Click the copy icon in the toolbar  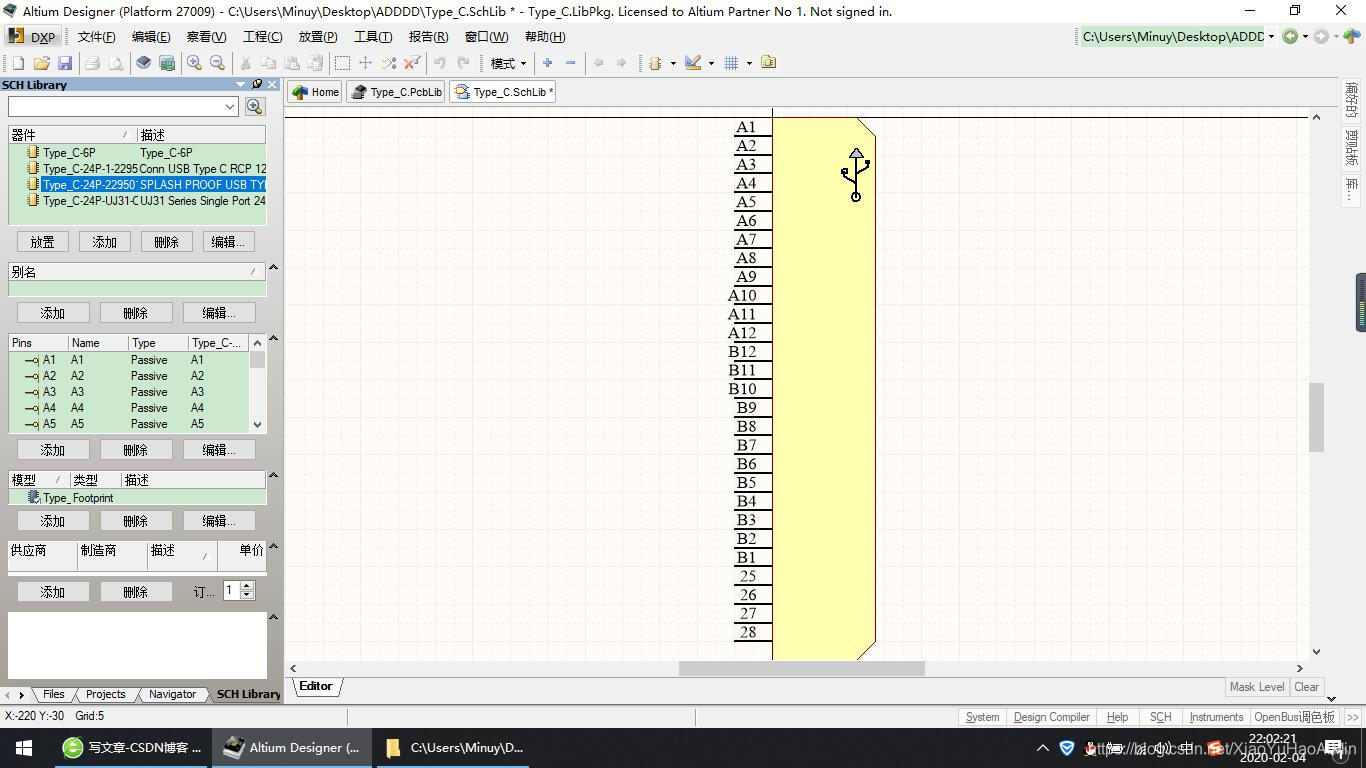point(269,63)
